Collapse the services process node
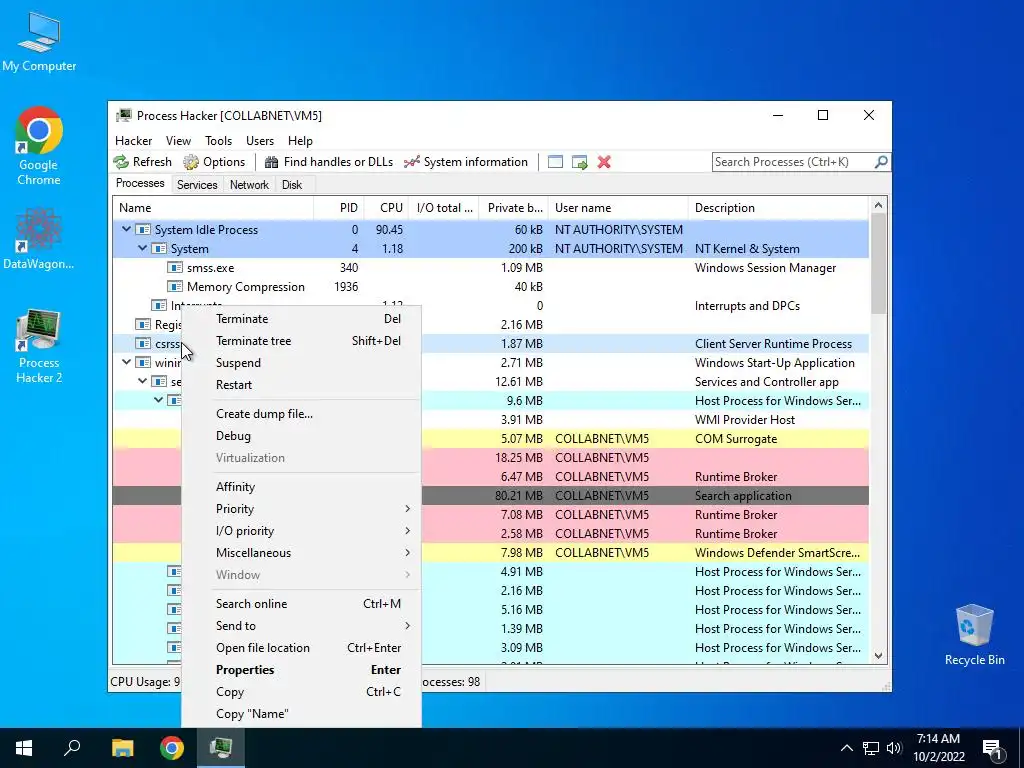The width and height of the screenshot is (1024, 768). coord(142,381)
